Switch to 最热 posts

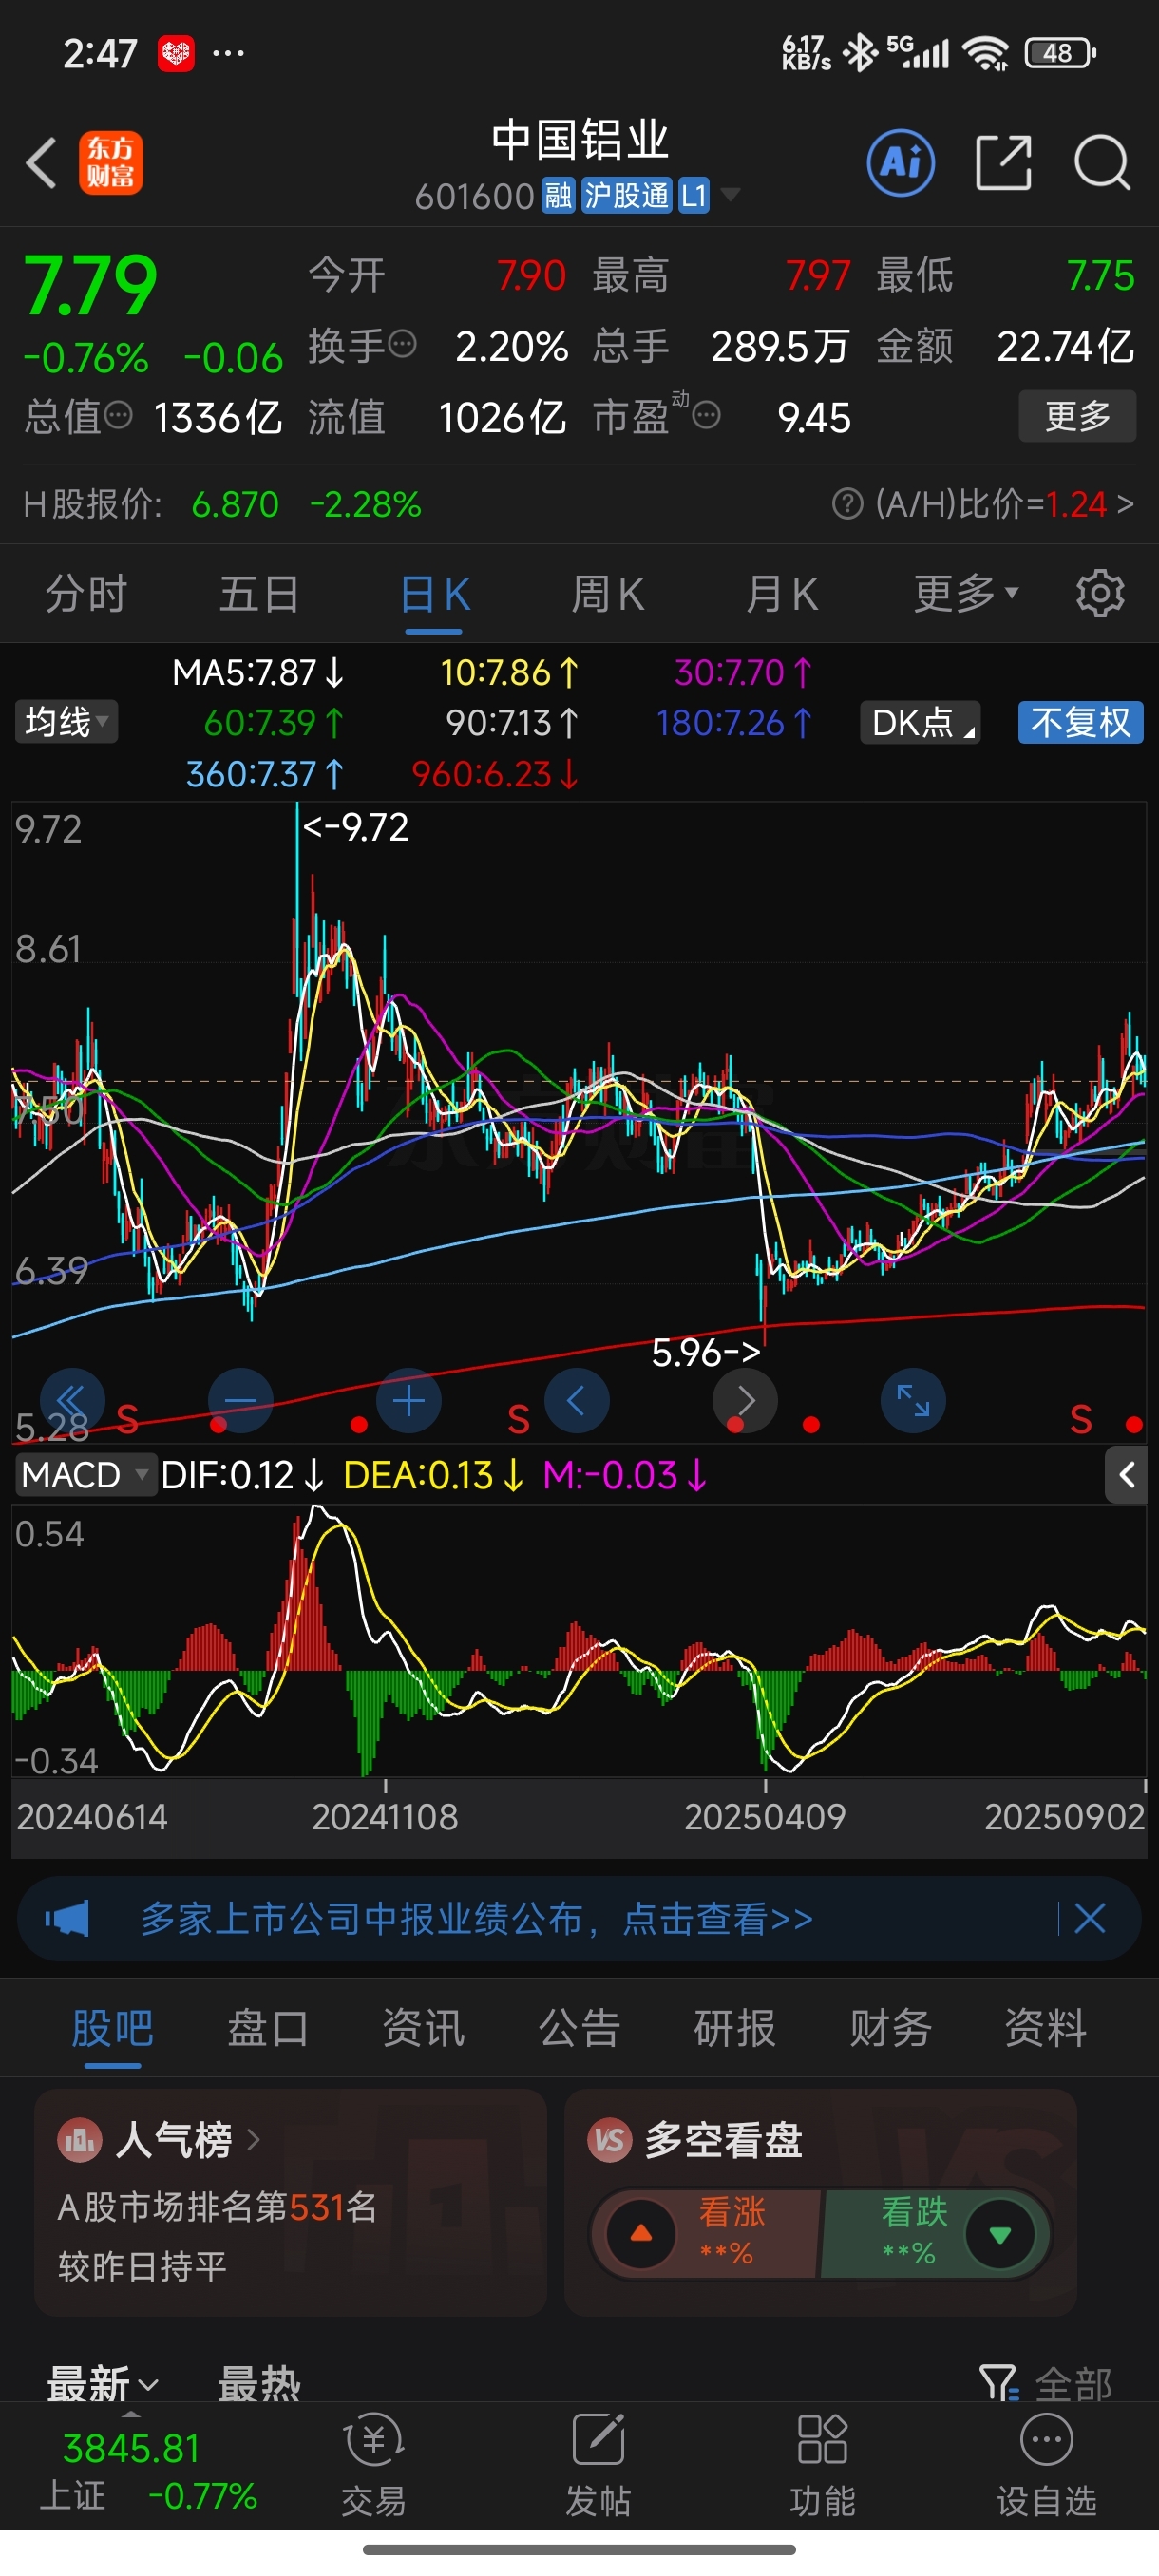[x=259, y=2385]
